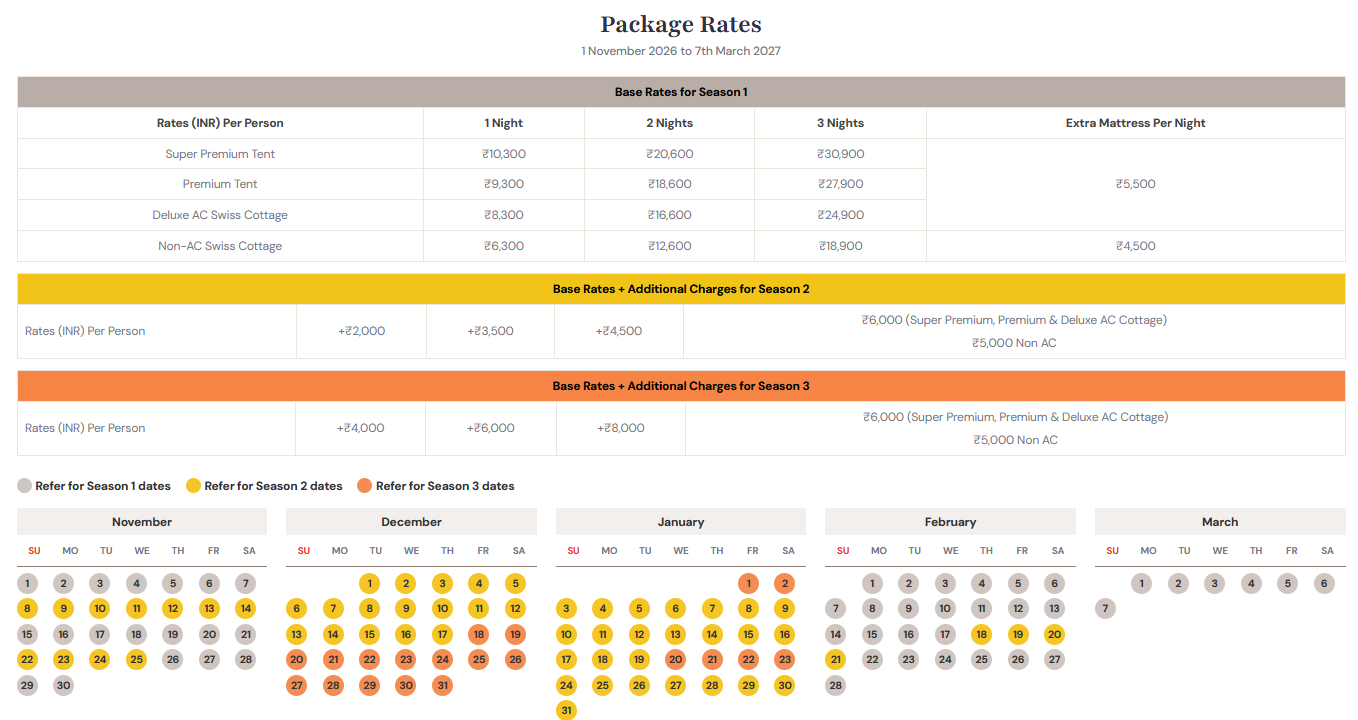Click the ₹10,300 Super Premium 1 Night rate
The width and height of the screenshot is (1358, 720).
pyautogui.click(x=504, y=154)
